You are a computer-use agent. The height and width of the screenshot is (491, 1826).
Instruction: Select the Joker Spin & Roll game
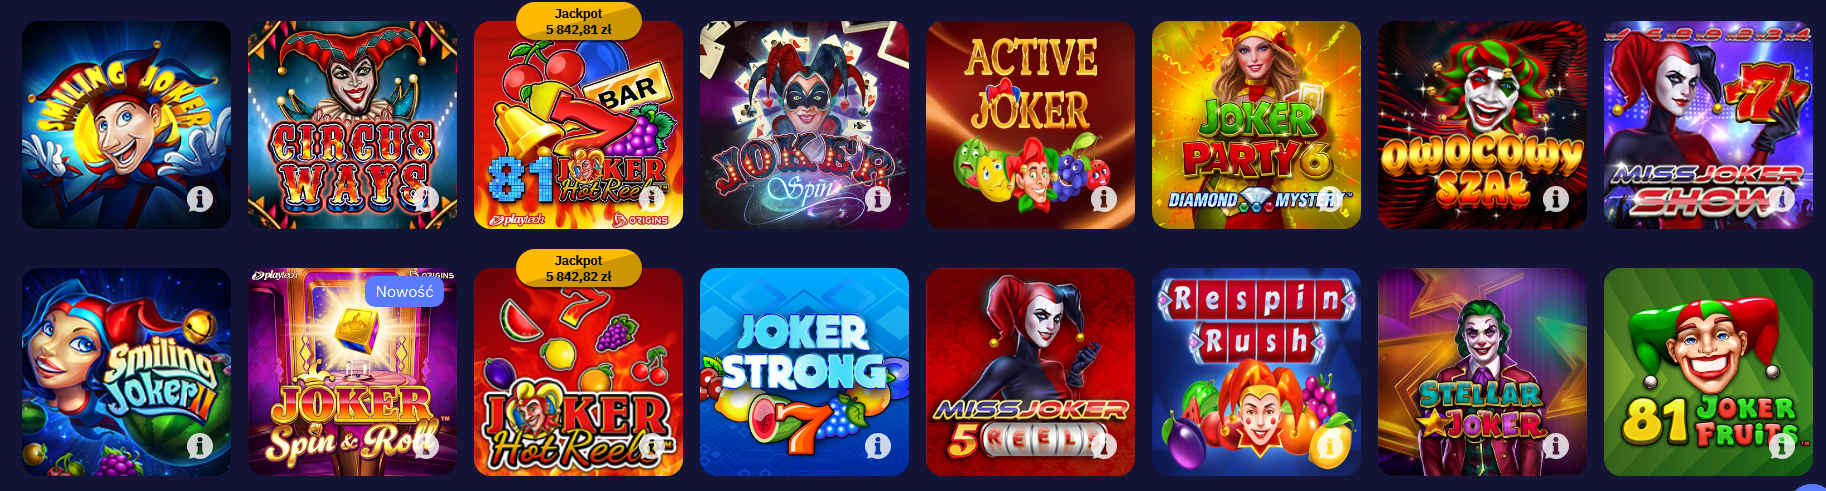352,372
